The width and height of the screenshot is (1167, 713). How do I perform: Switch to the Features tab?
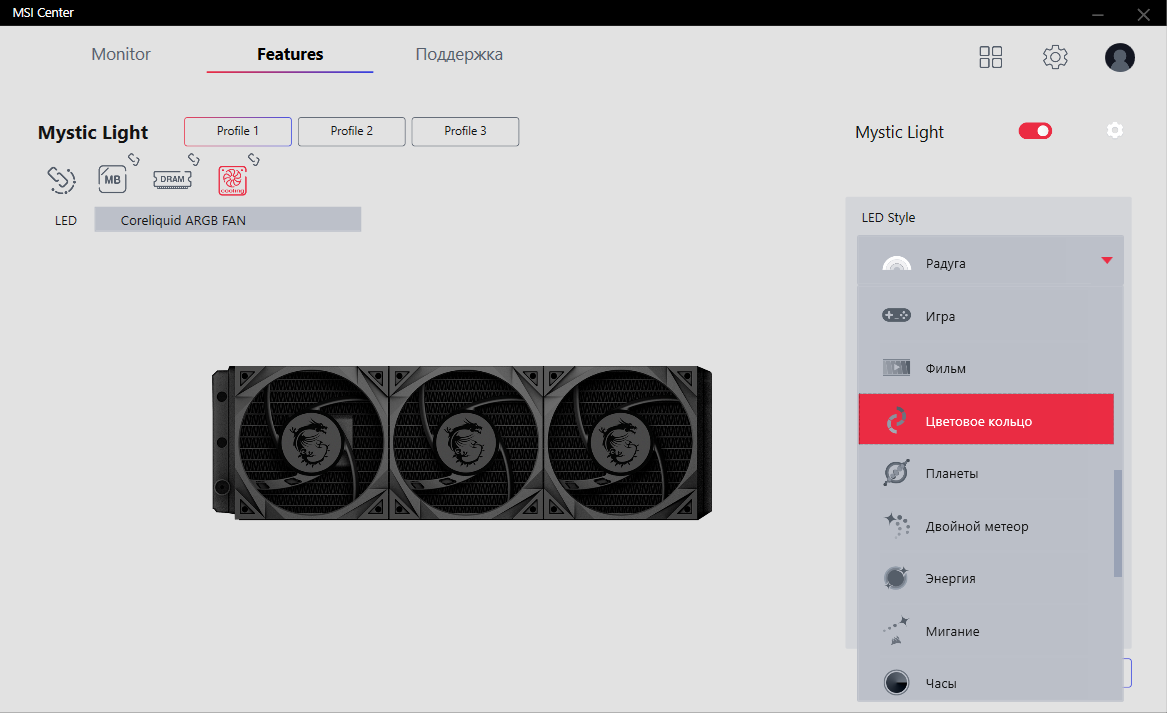290,54
